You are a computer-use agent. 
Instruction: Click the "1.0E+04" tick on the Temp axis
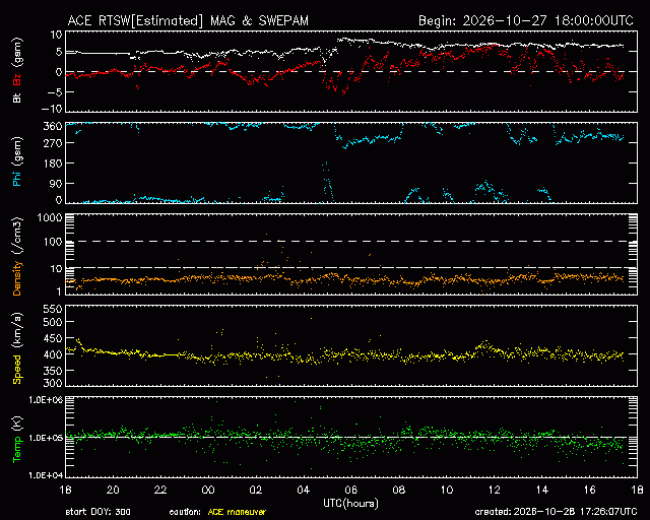(x=46, y=475)
